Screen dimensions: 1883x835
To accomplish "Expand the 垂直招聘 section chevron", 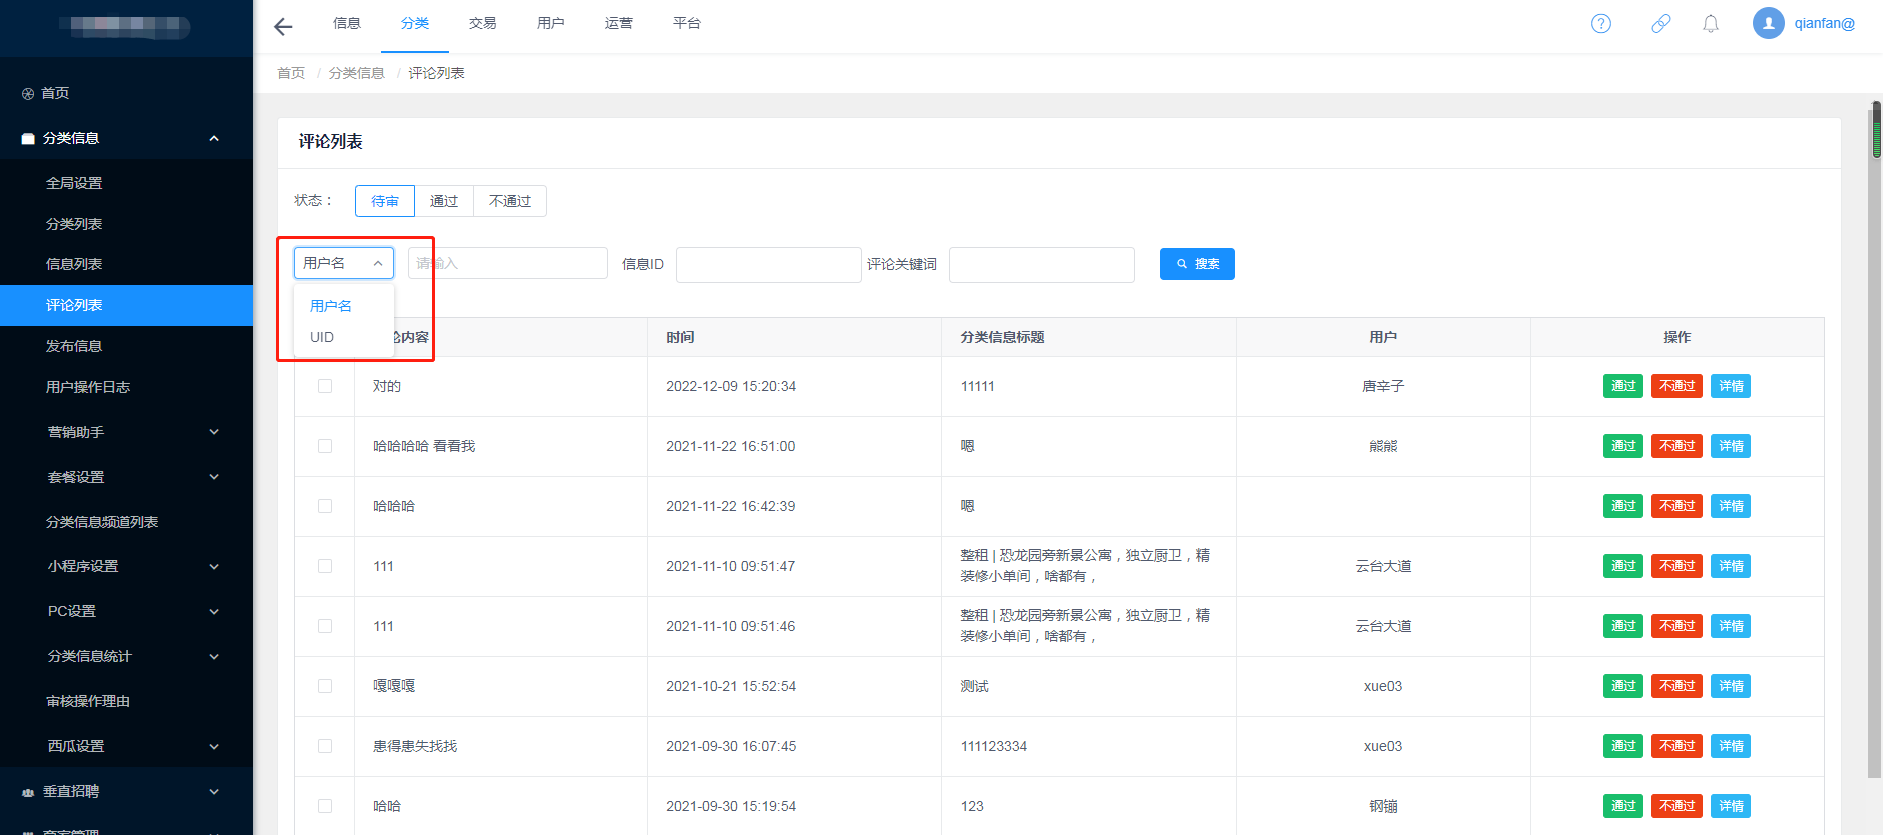I will [214, 792].
